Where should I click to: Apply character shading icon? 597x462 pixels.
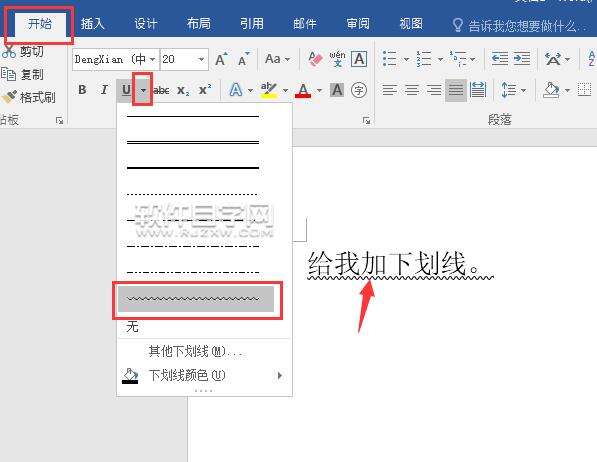click(337, 90)
